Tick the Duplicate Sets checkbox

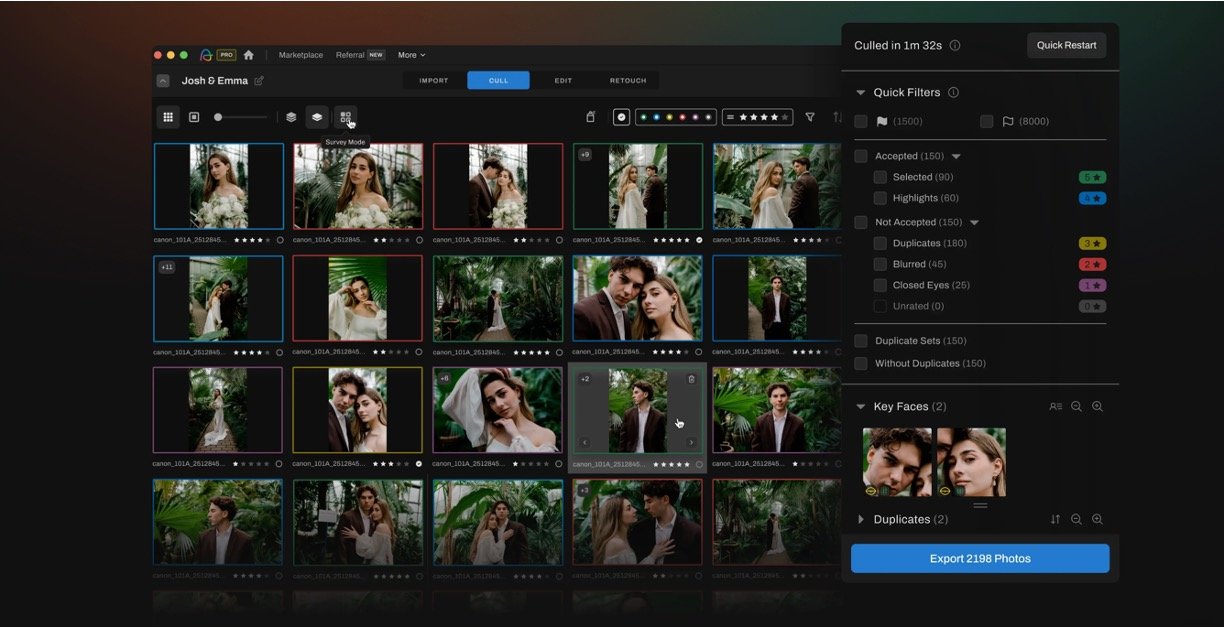(x=861, y=341)
